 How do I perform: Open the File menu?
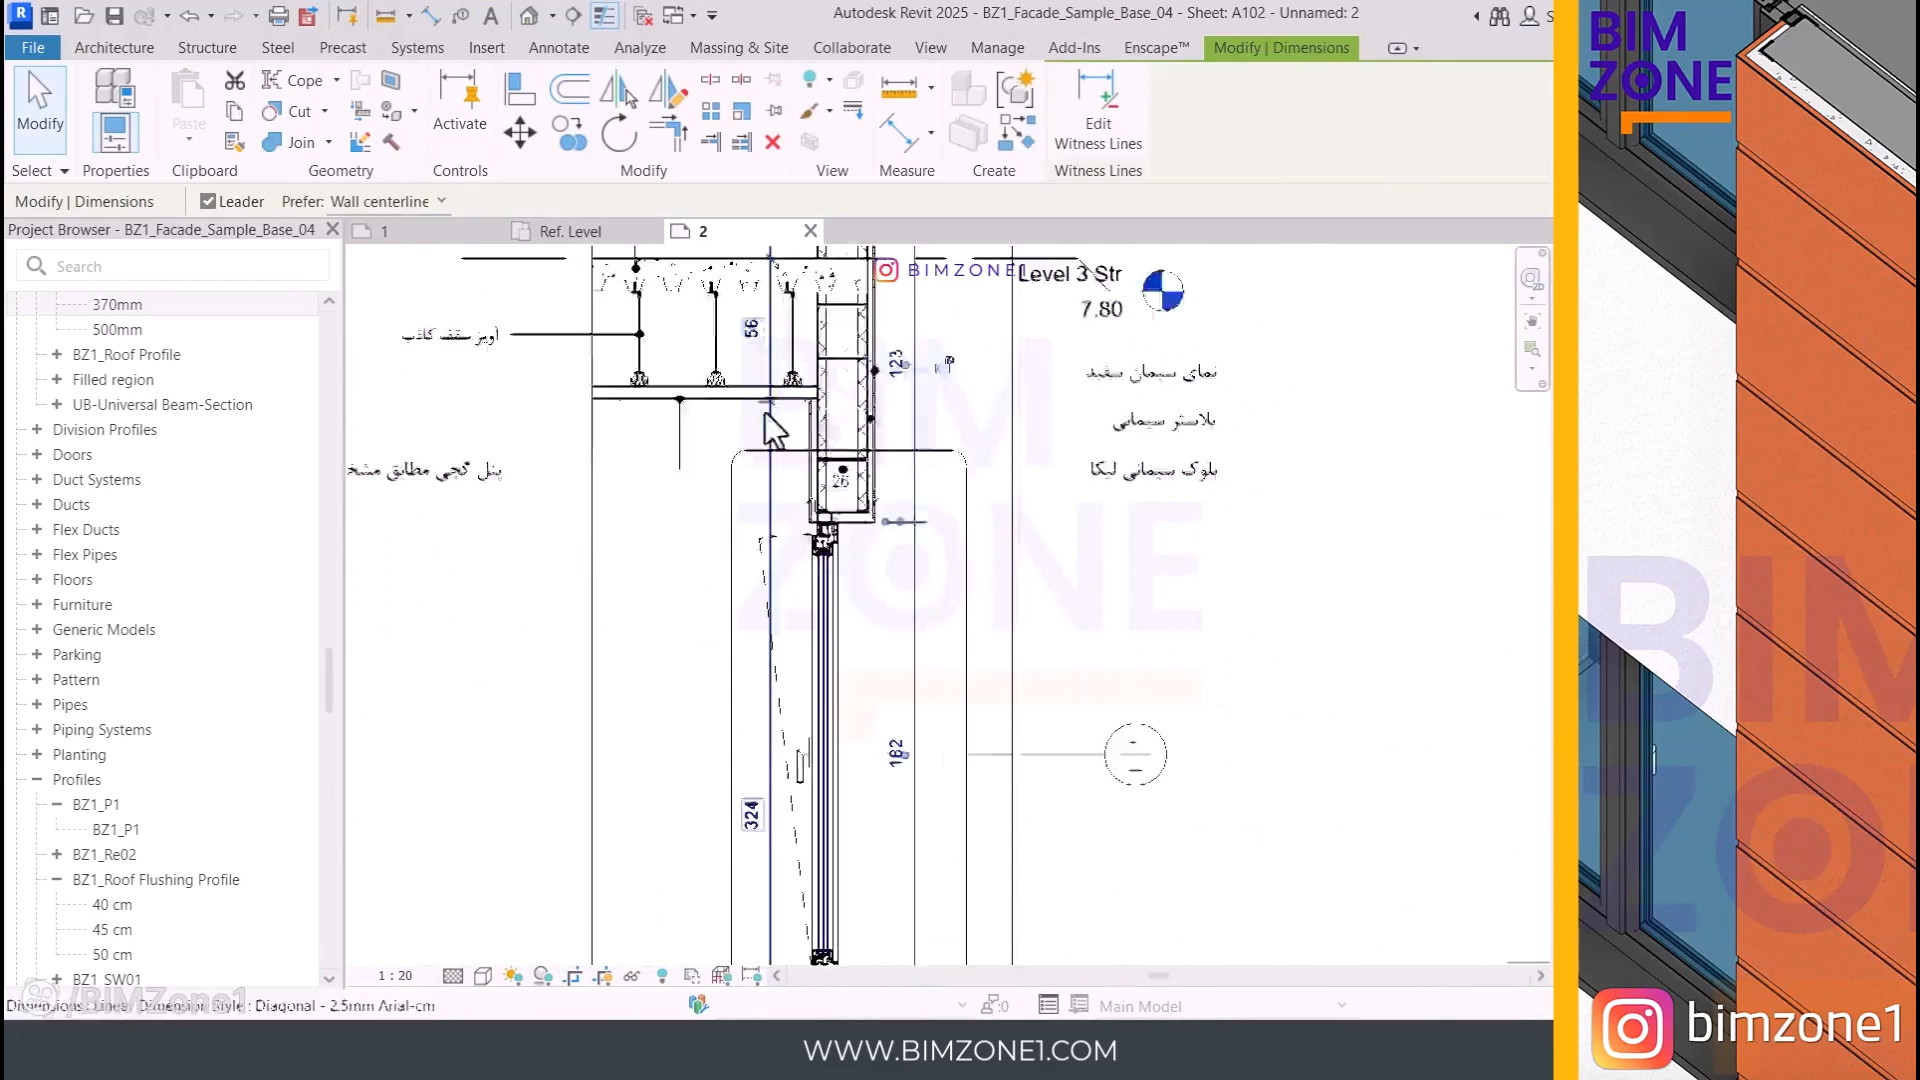[x=33, y=48]
